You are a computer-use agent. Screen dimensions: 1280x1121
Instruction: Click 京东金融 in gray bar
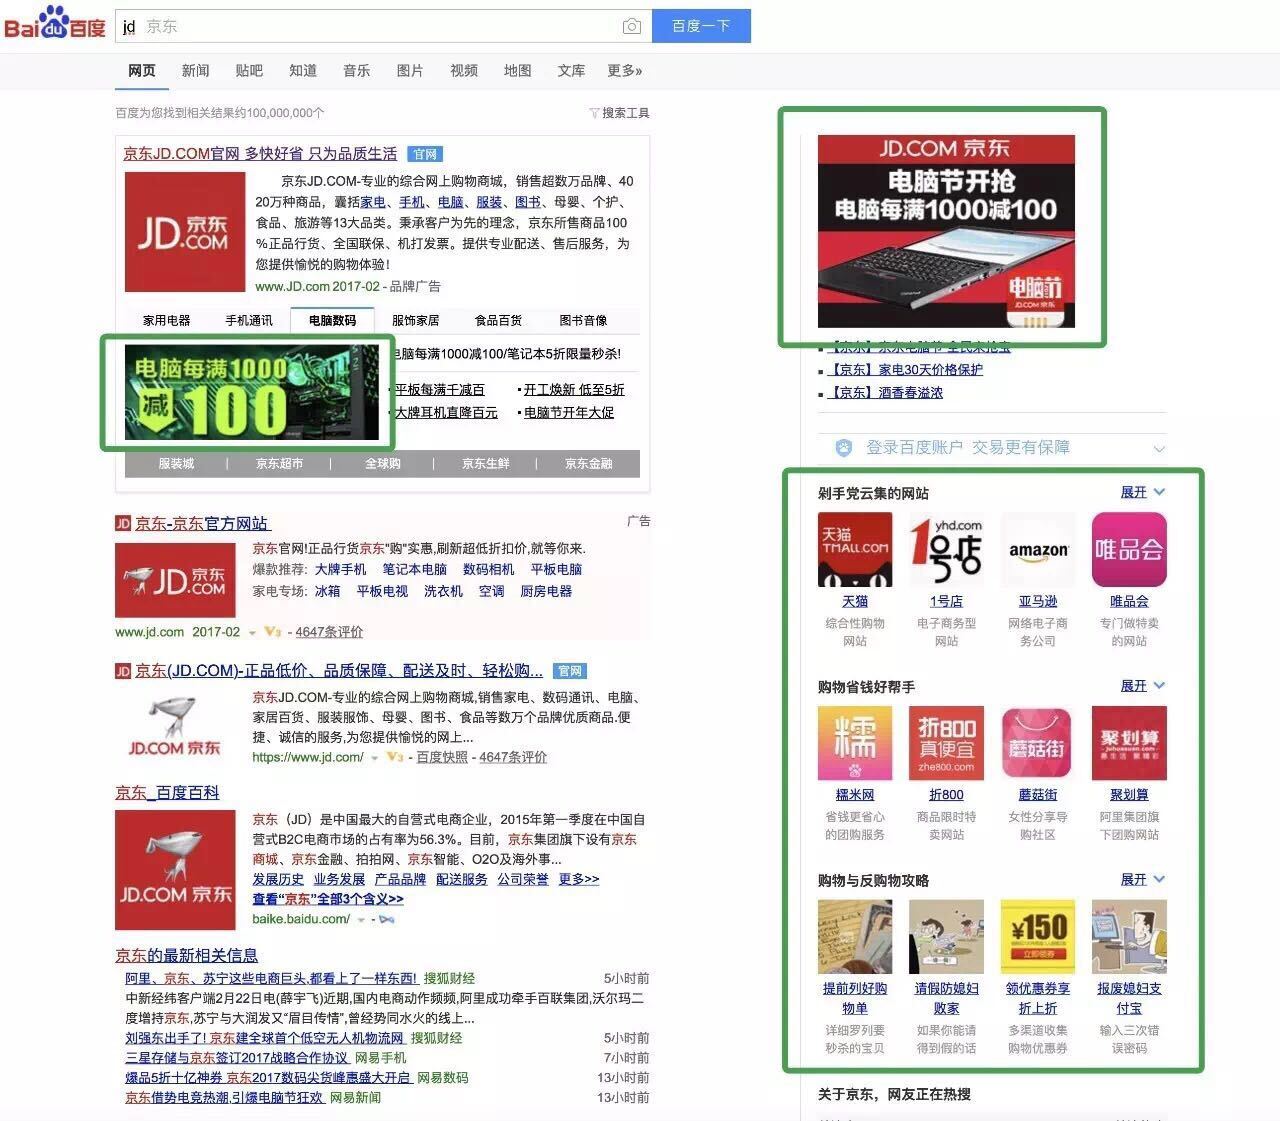tap(589, 464)
